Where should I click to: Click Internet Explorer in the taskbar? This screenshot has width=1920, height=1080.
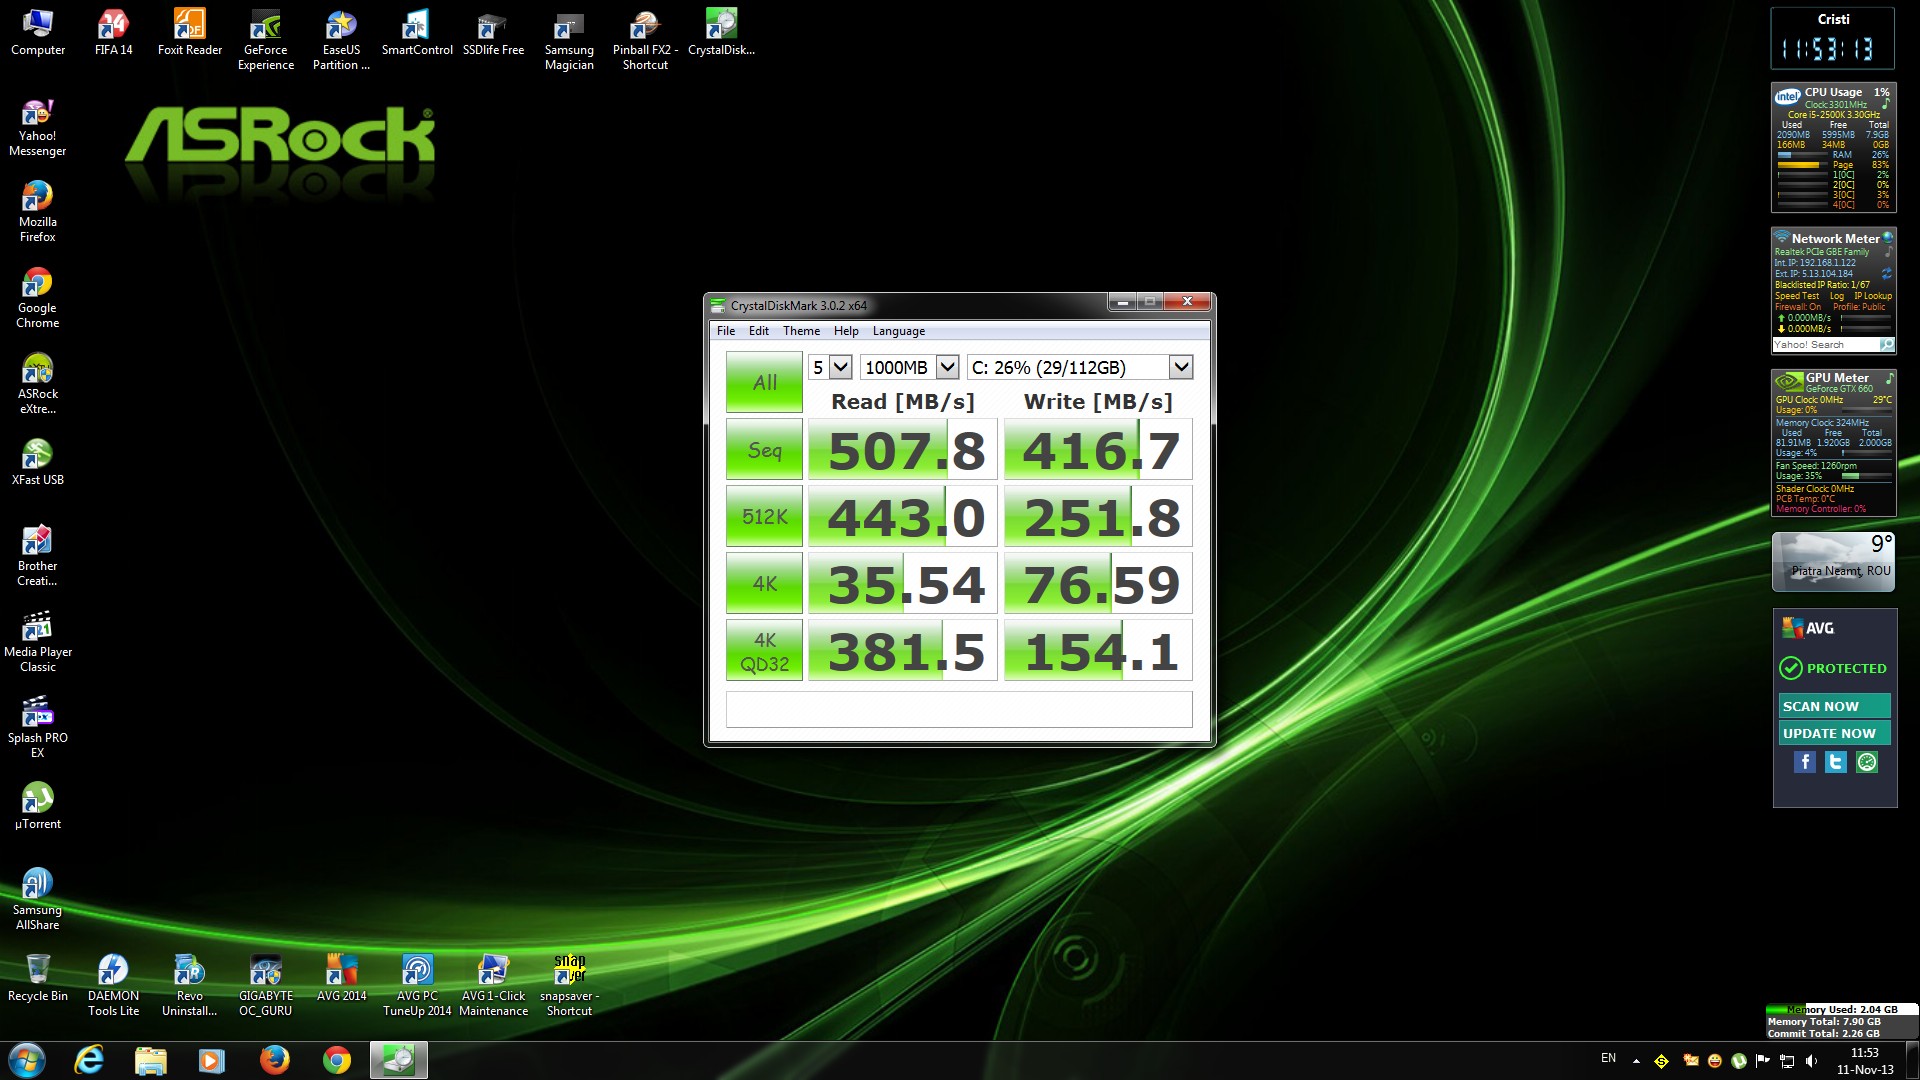pyautogui.click(x=89, y=1060)
